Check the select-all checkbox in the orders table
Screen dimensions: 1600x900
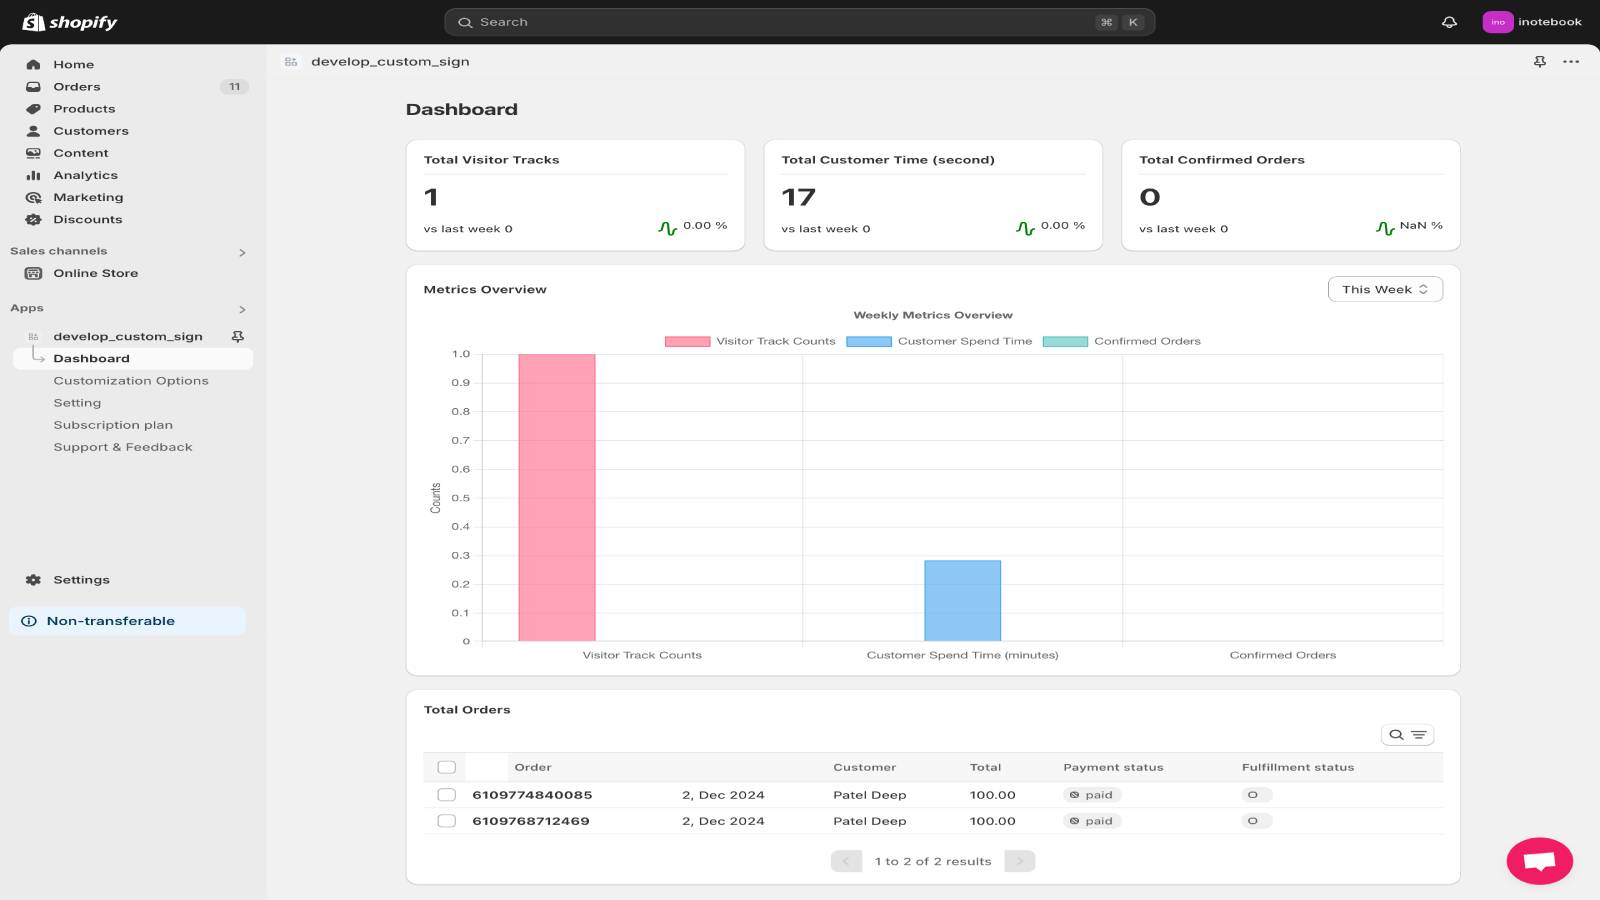click(x=446, y=766)
